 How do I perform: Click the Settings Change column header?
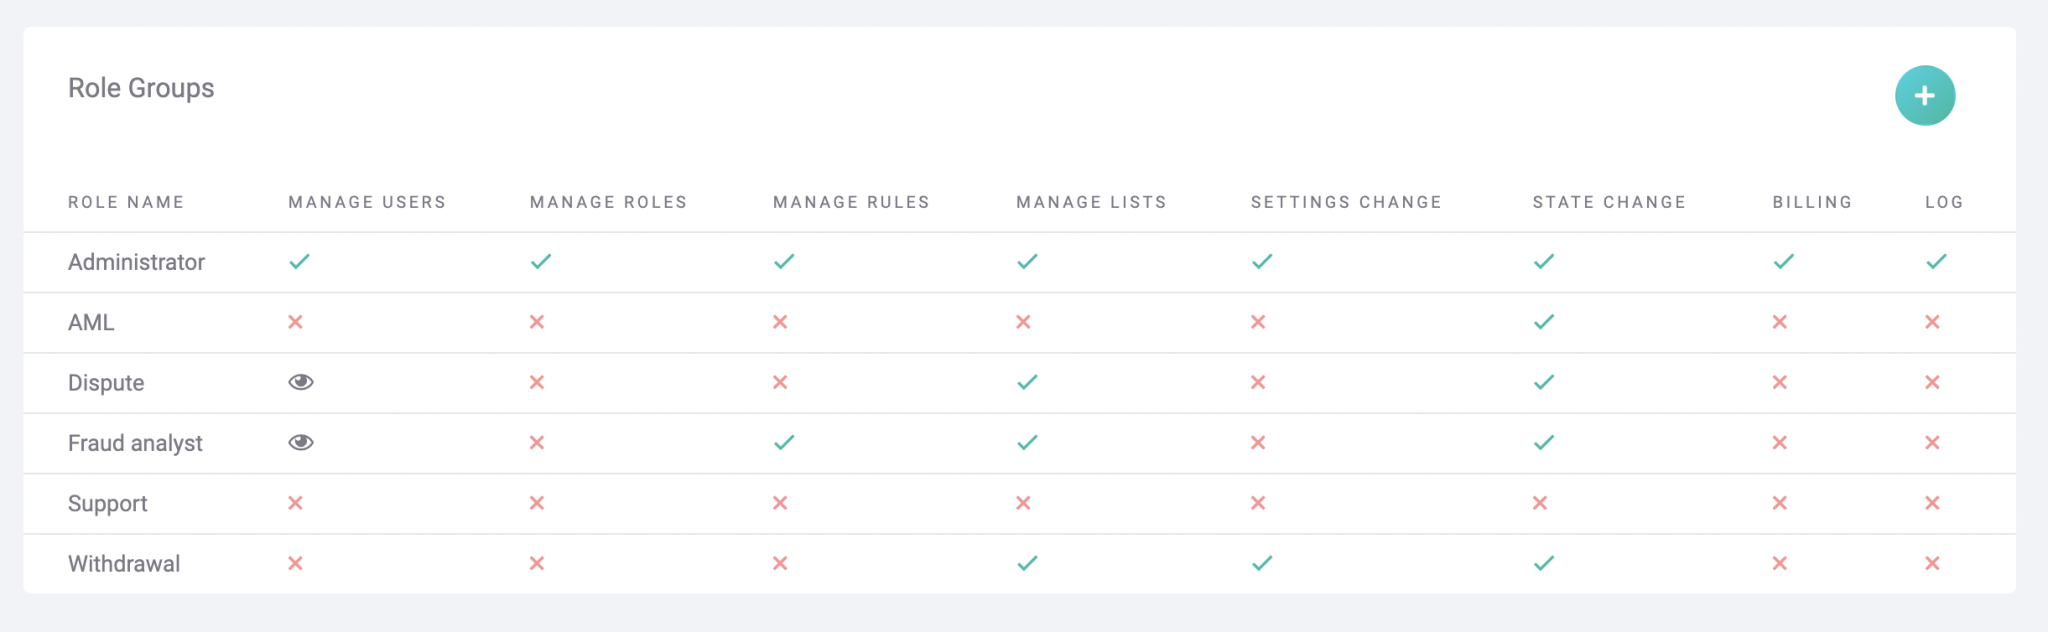tap(1346, 201)
